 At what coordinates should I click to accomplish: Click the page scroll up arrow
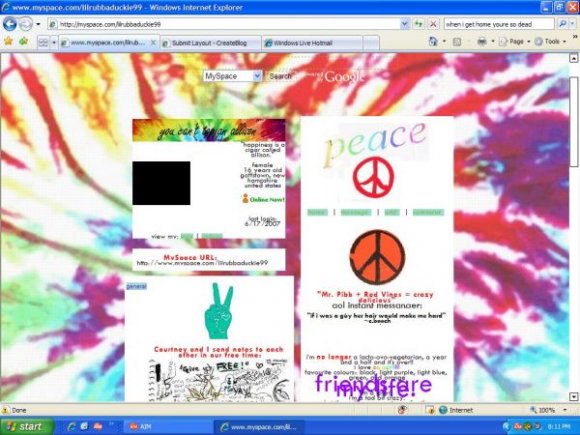[x=574, y=58]
